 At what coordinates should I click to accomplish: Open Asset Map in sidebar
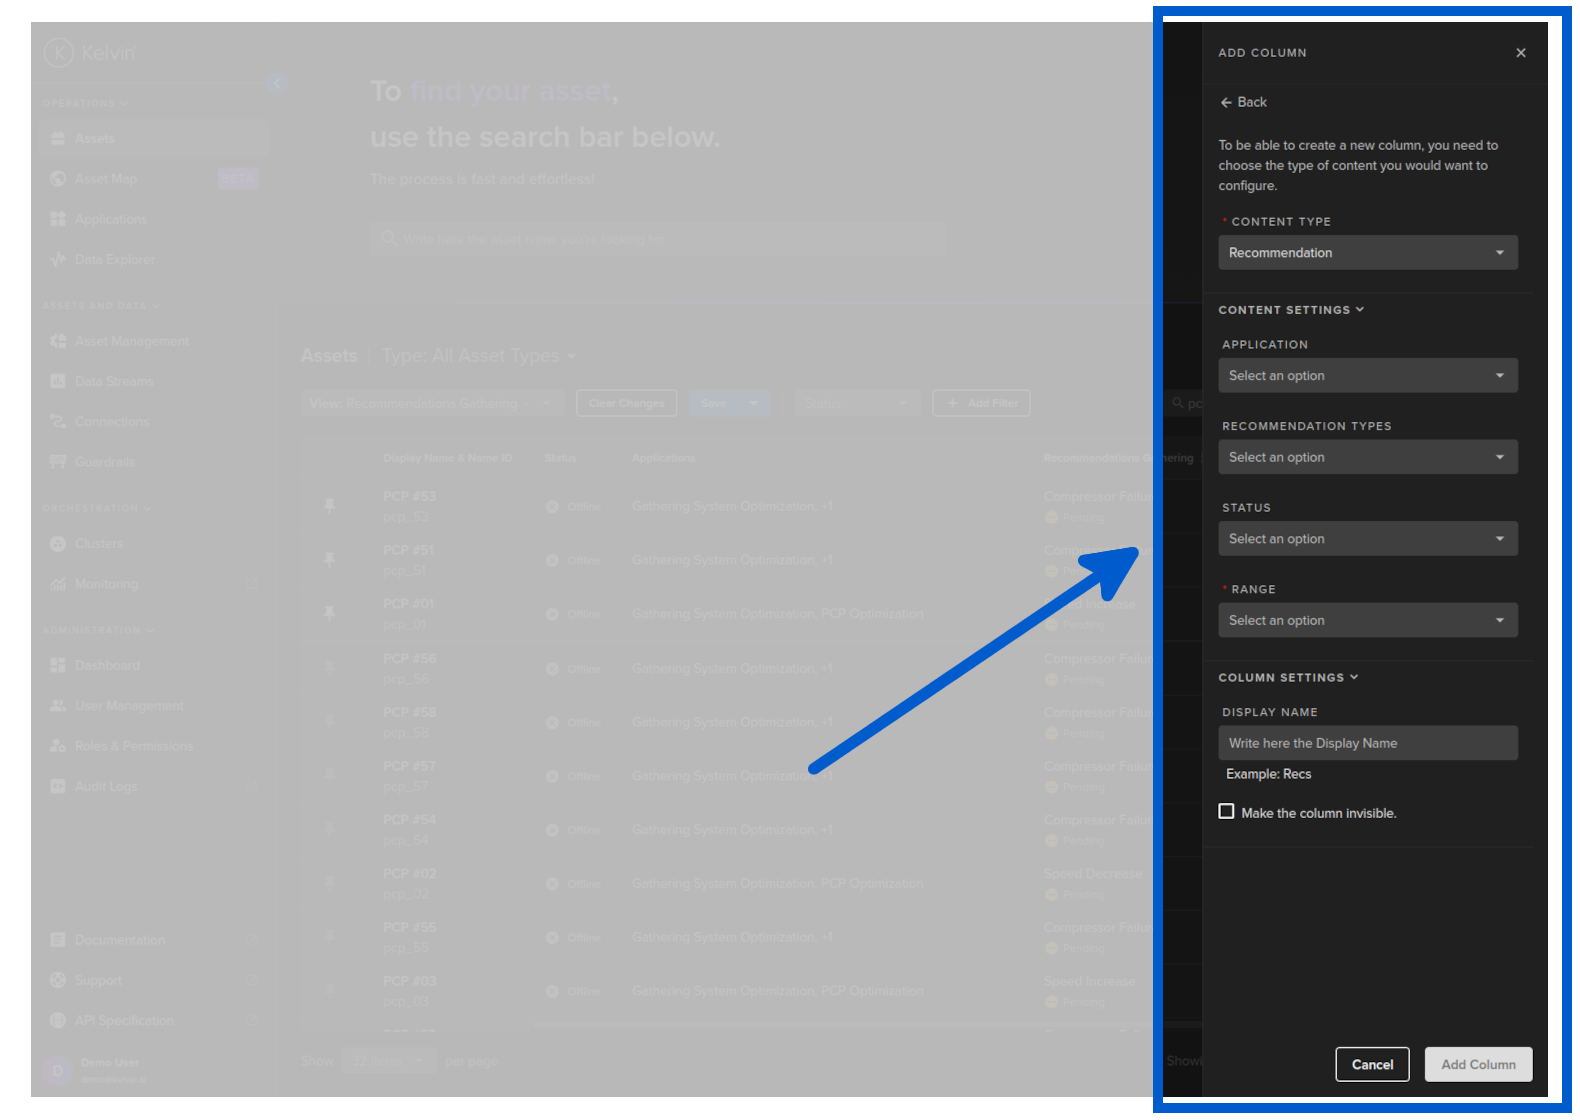[105, 179]
